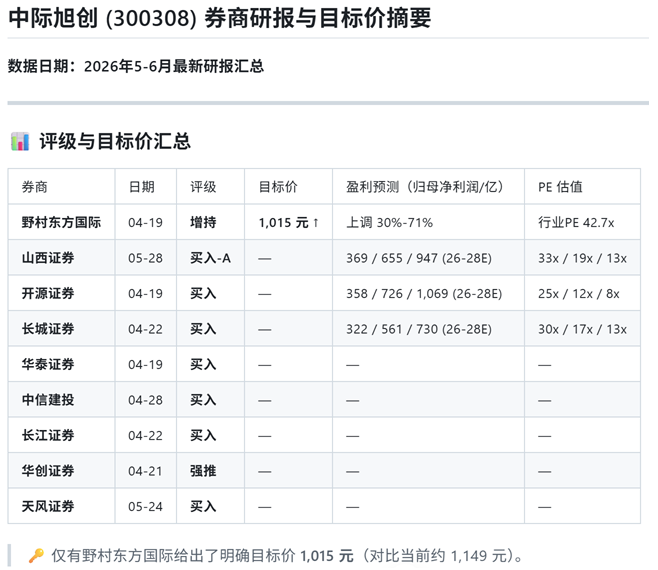
Task: Click the 买入-A rating cell
Action: pos(210,258)
